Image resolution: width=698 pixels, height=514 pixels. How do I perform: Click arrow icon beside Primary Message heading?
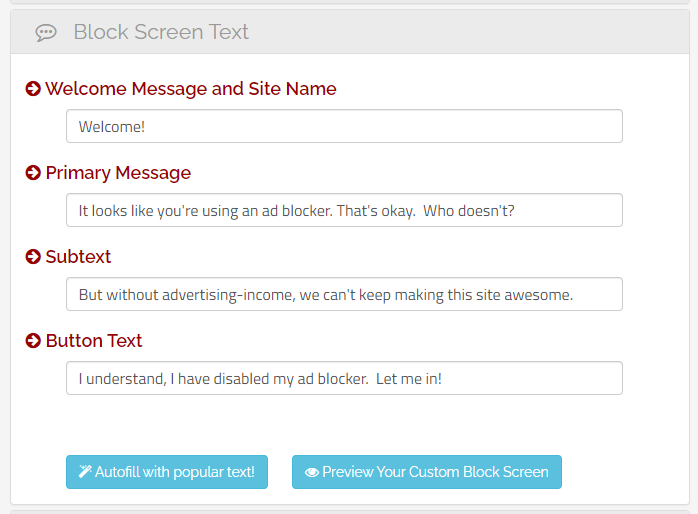tap(33, 173)
